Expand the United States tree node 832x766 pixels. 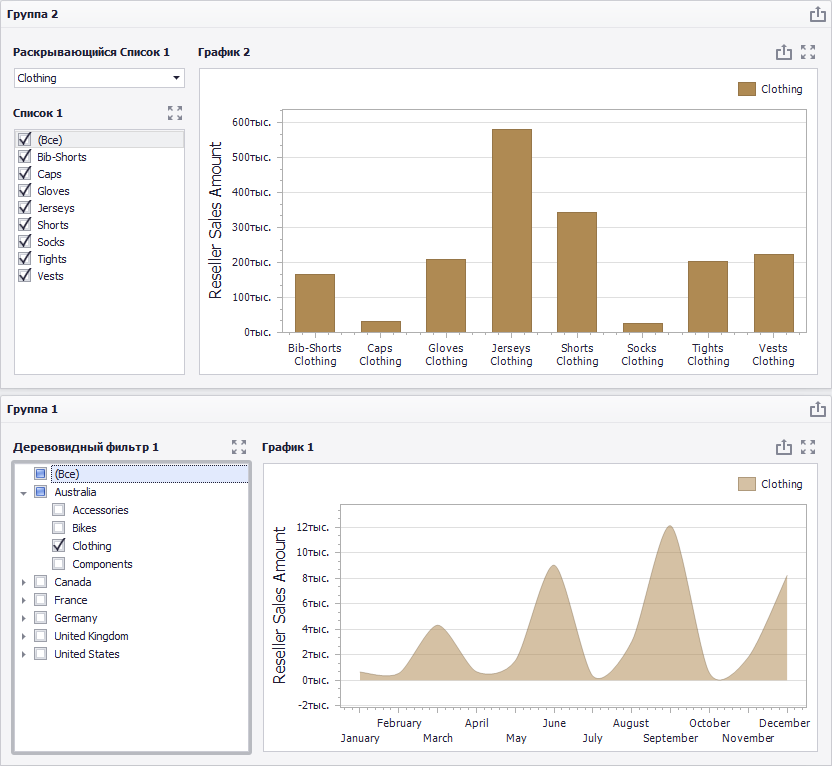coord(23,655)
